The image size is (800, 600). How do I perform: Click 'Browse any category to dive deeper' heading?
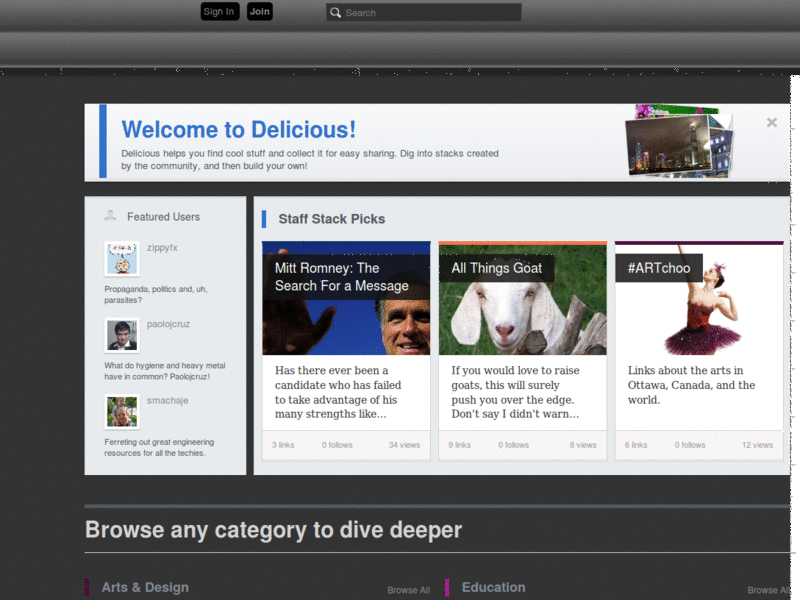pyautogui.click(x=273, y=530)
